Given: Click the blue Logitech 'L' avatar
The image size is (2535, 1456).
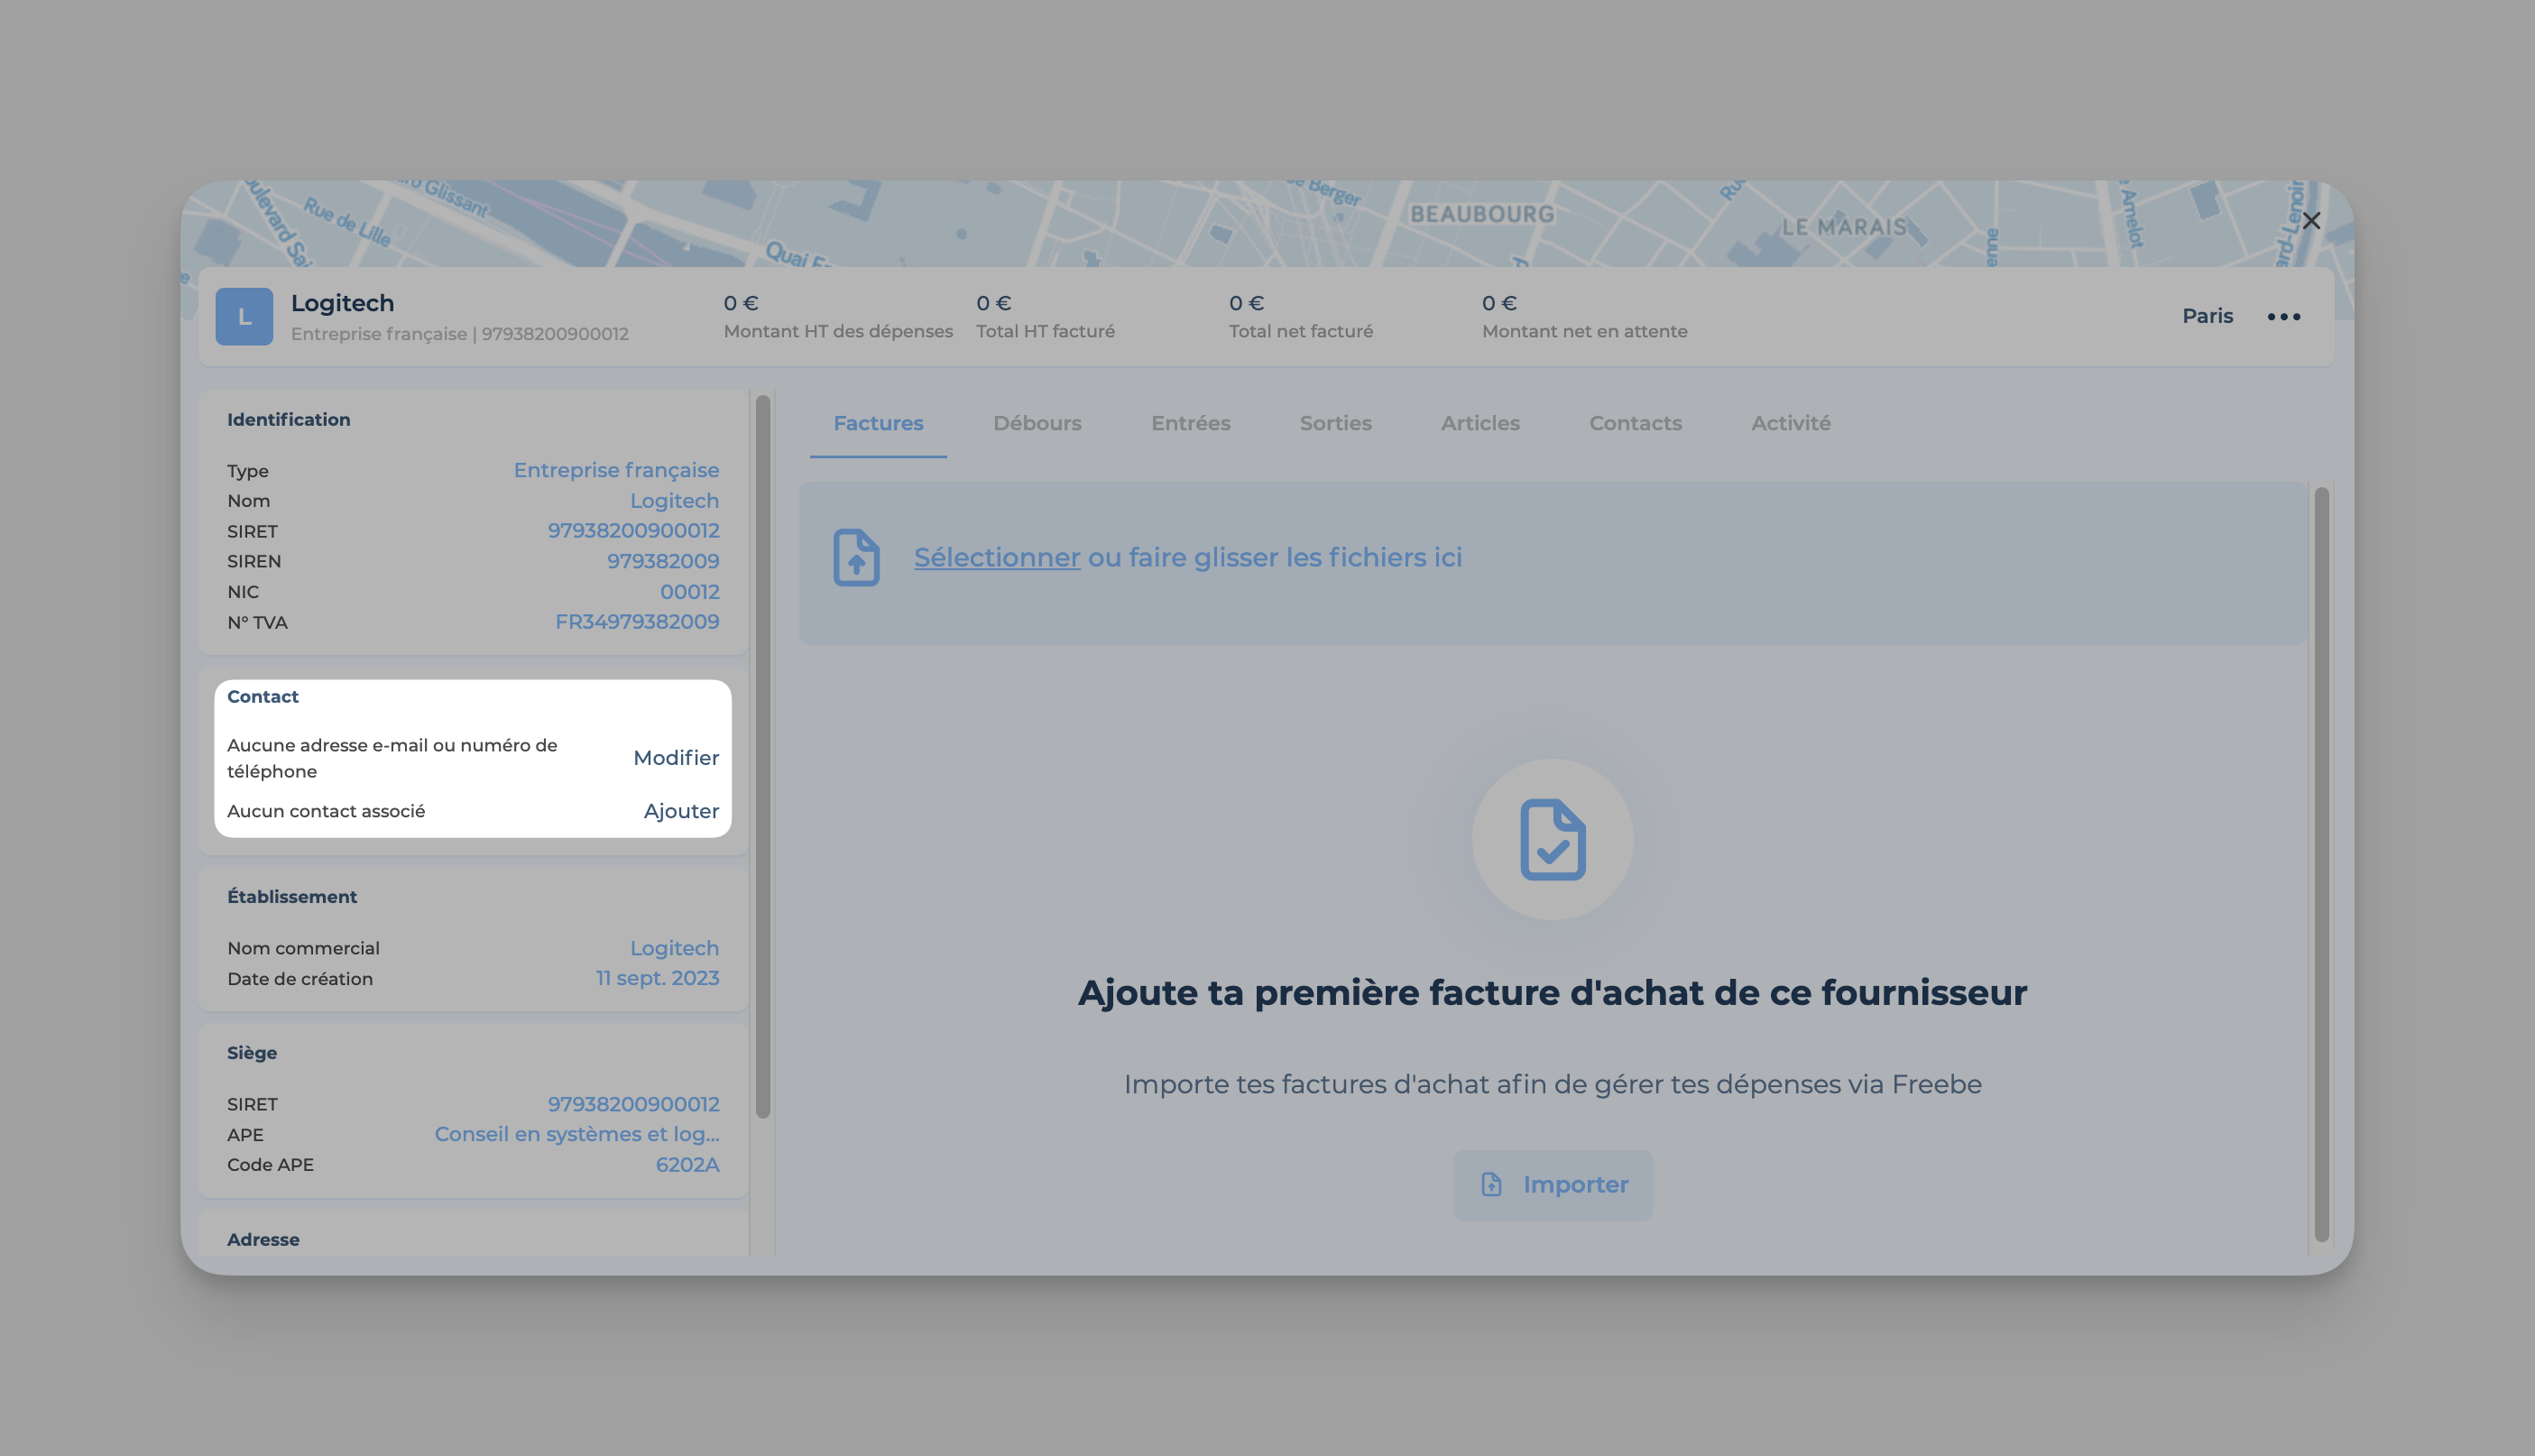Looking at the screenshot, I should [244, 317].
